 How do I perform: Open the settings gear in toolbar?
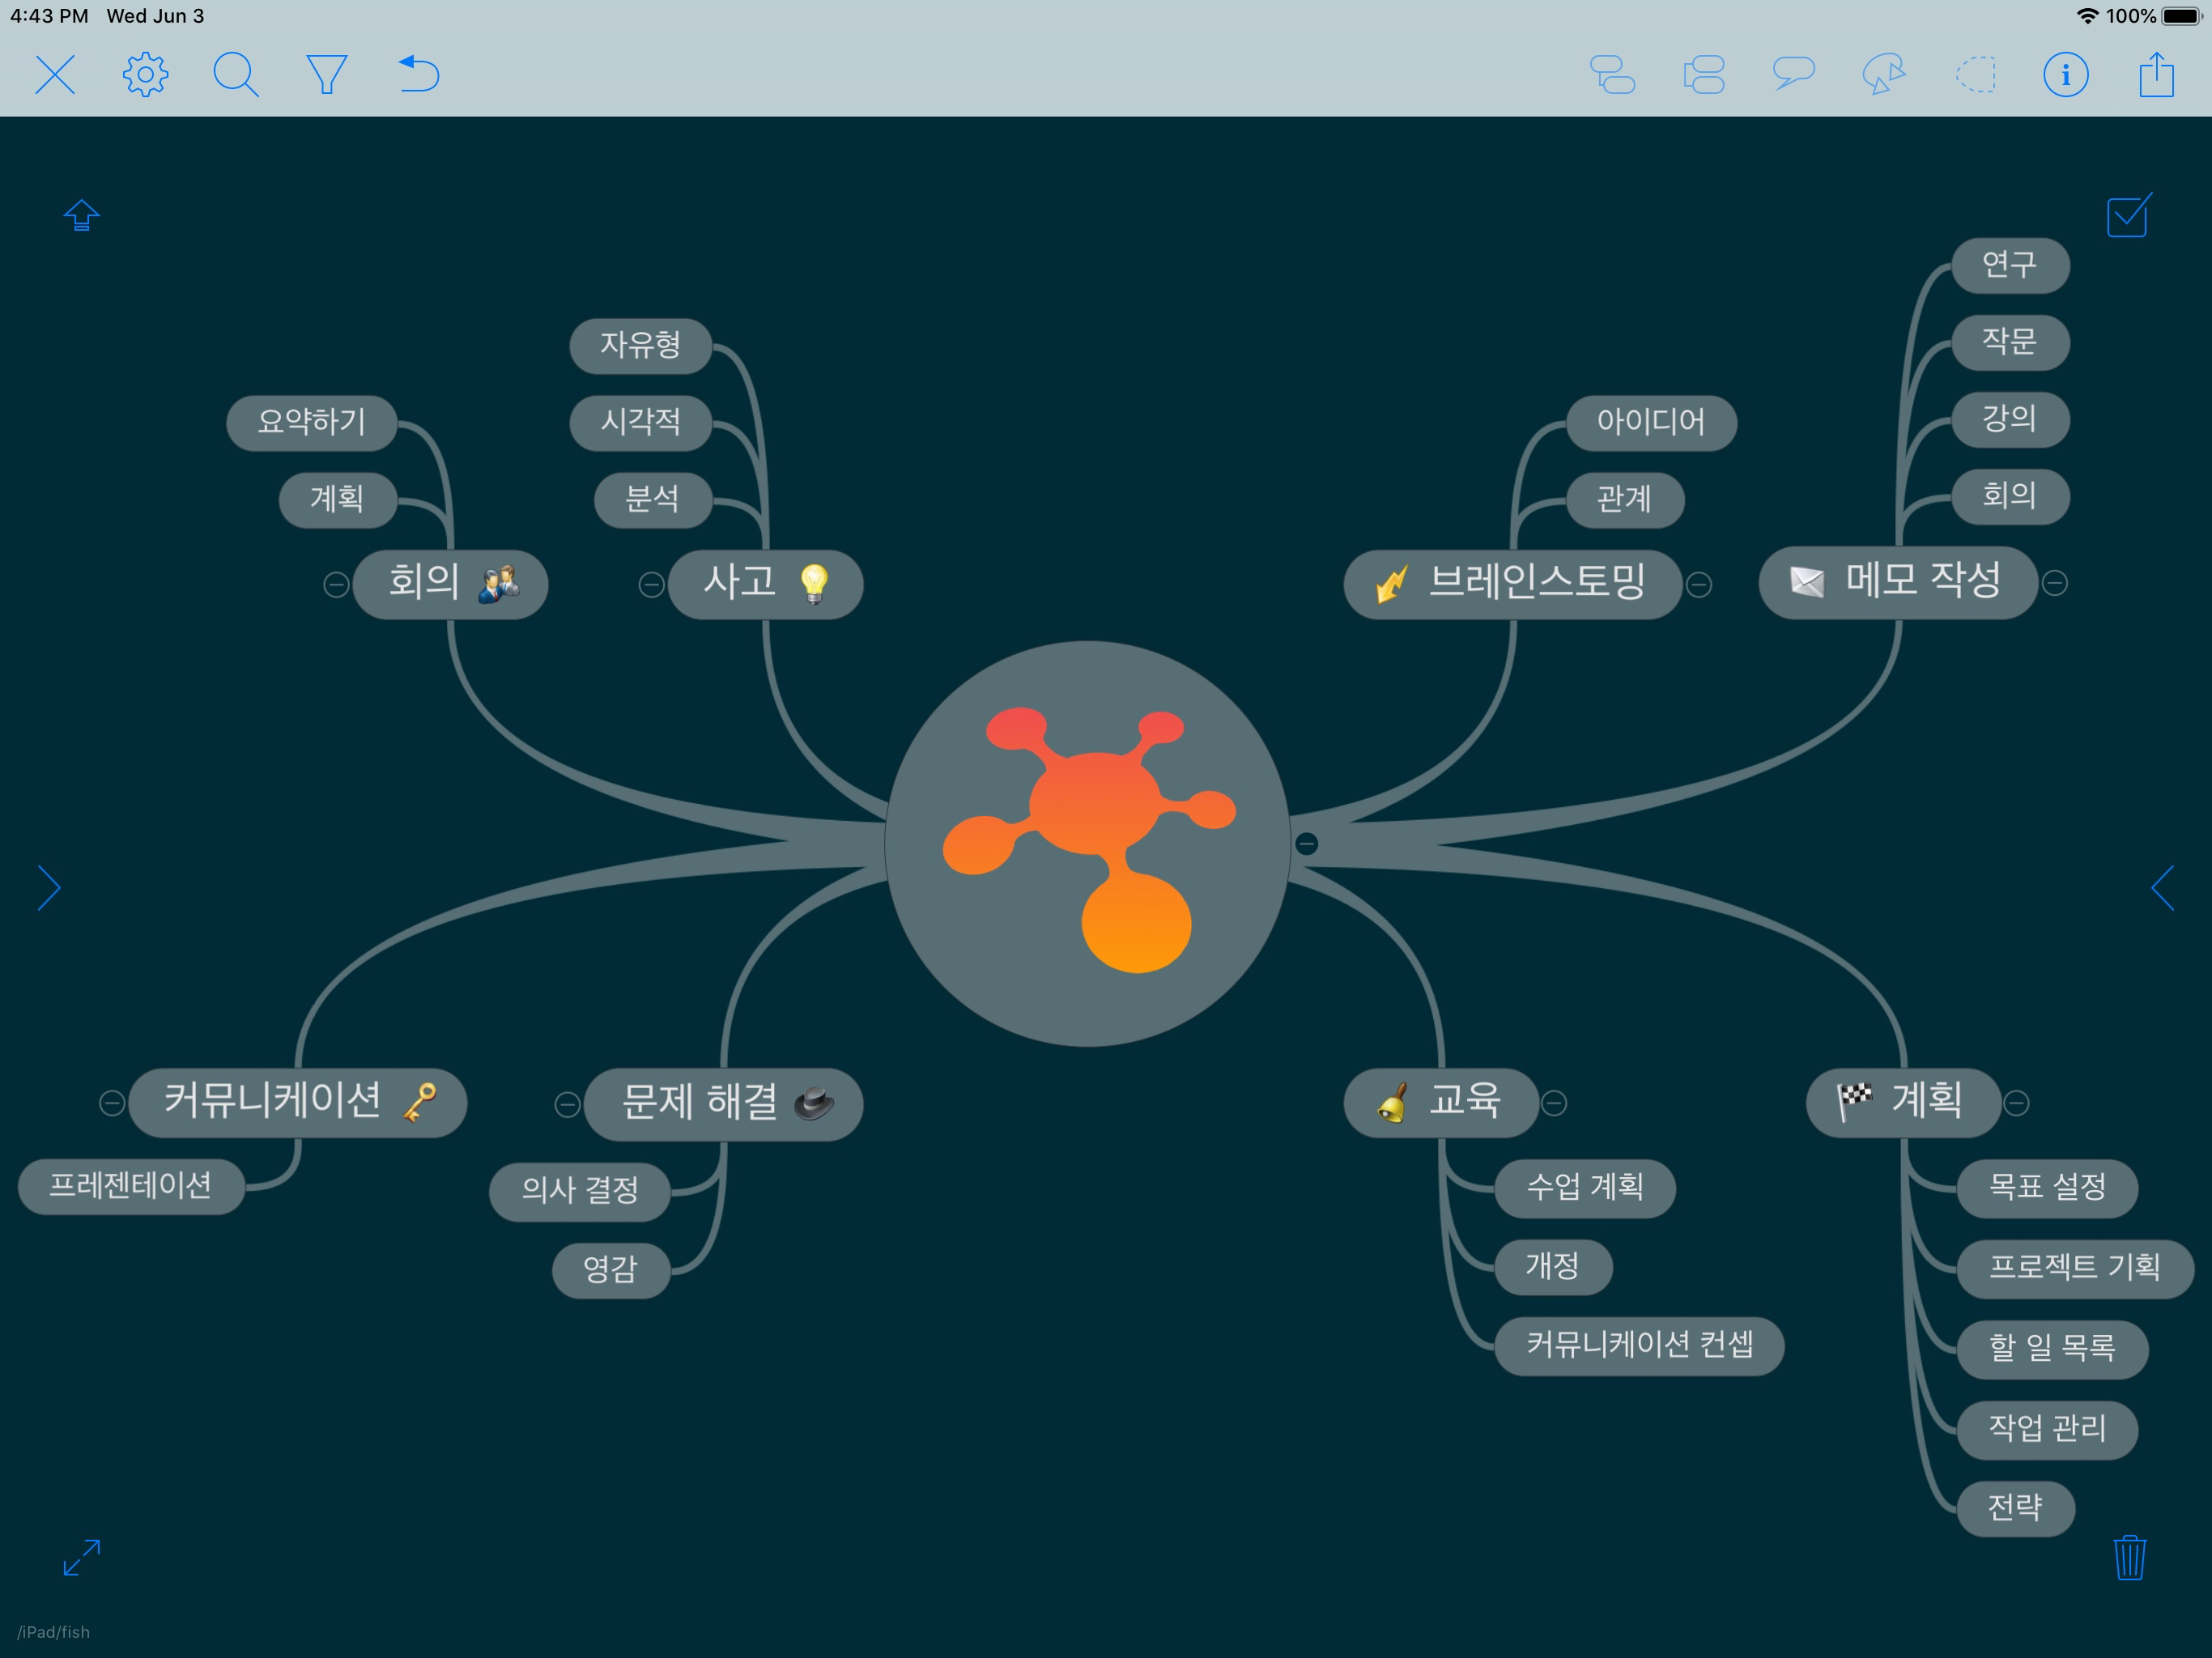click(145, 75)
